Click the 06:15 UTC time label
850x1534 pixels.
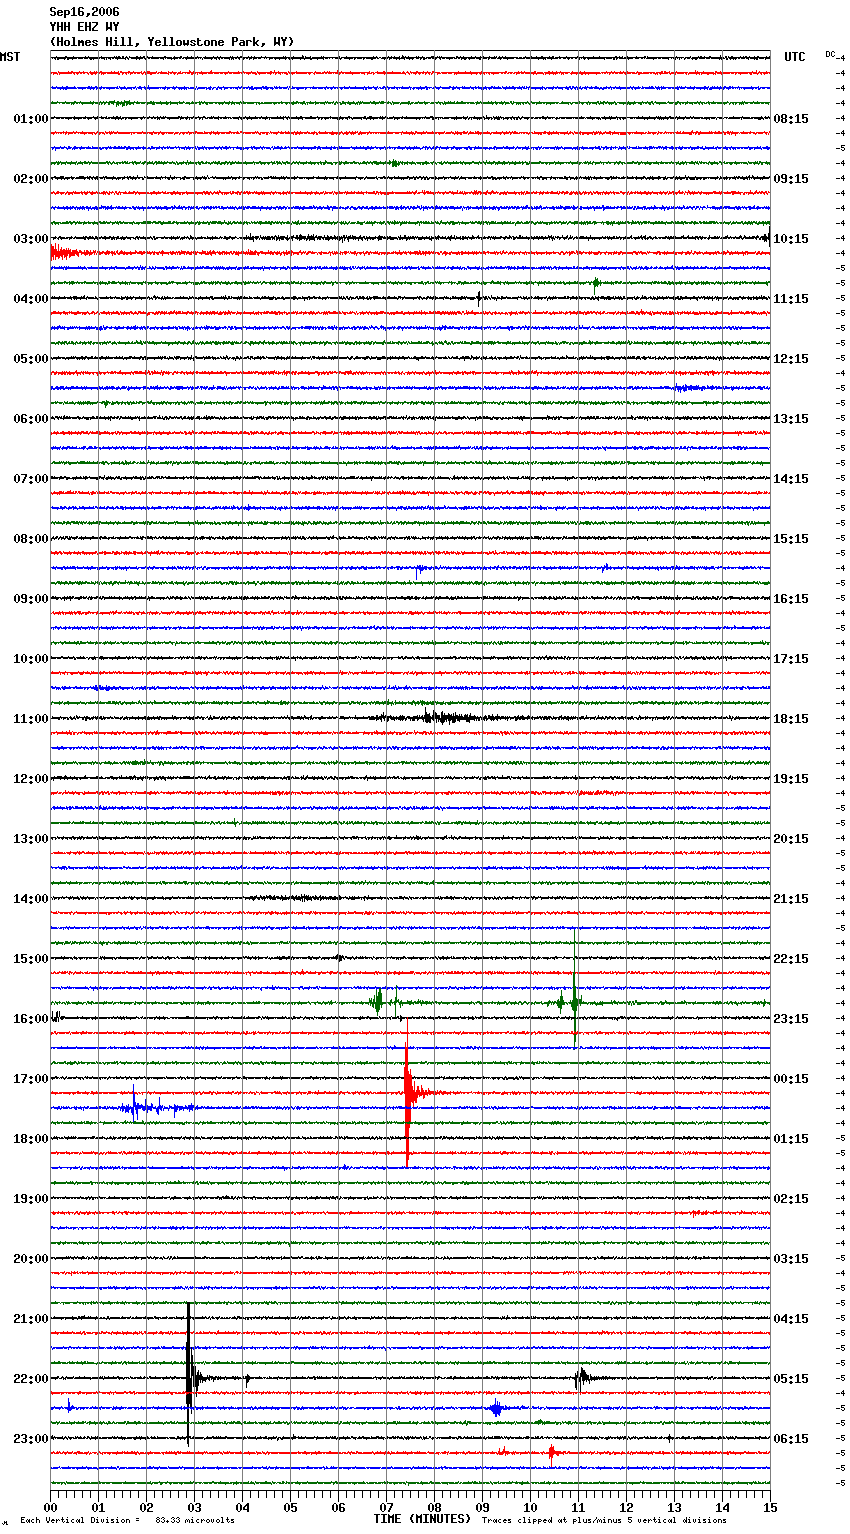pyautogui.click(x=791, y=1439)
